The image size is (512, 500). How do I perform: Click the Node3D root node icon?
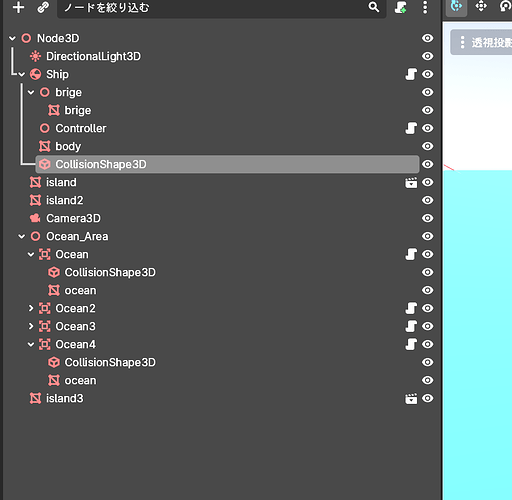26,38
